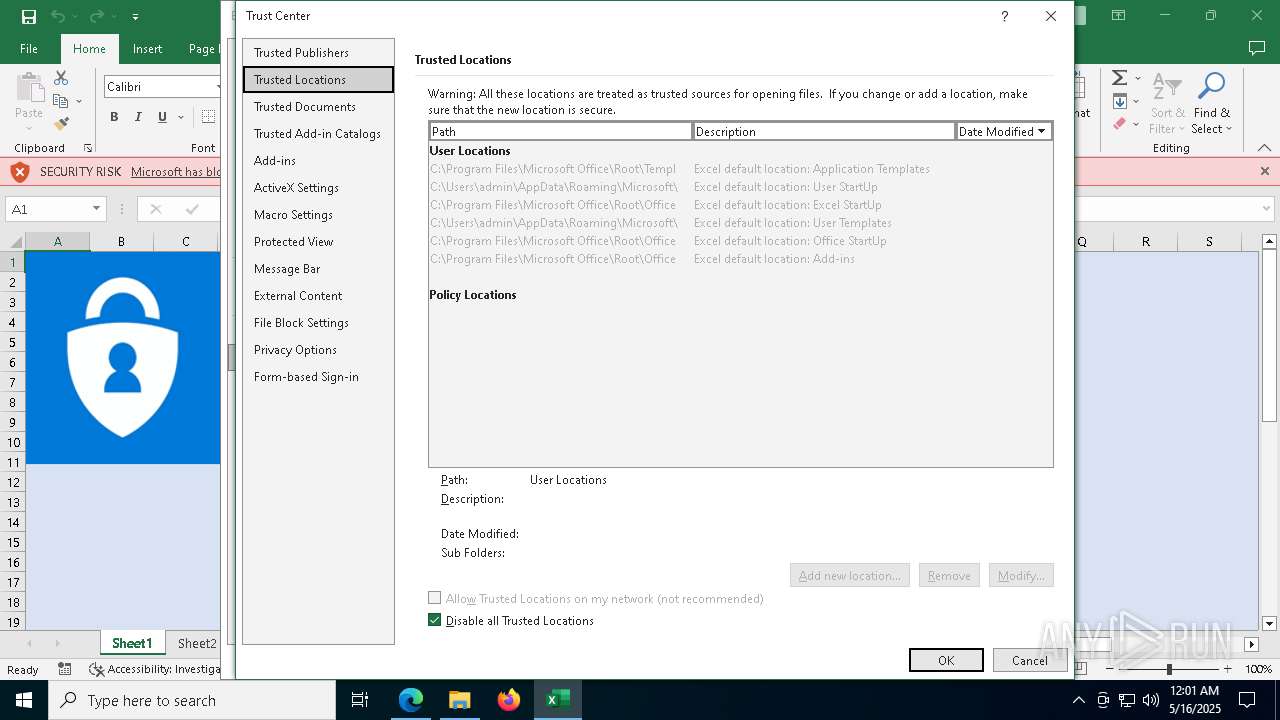The image size is (1280, 720).
Task: Click the zoom slider handle in status bar
Action: [1169, 669]
